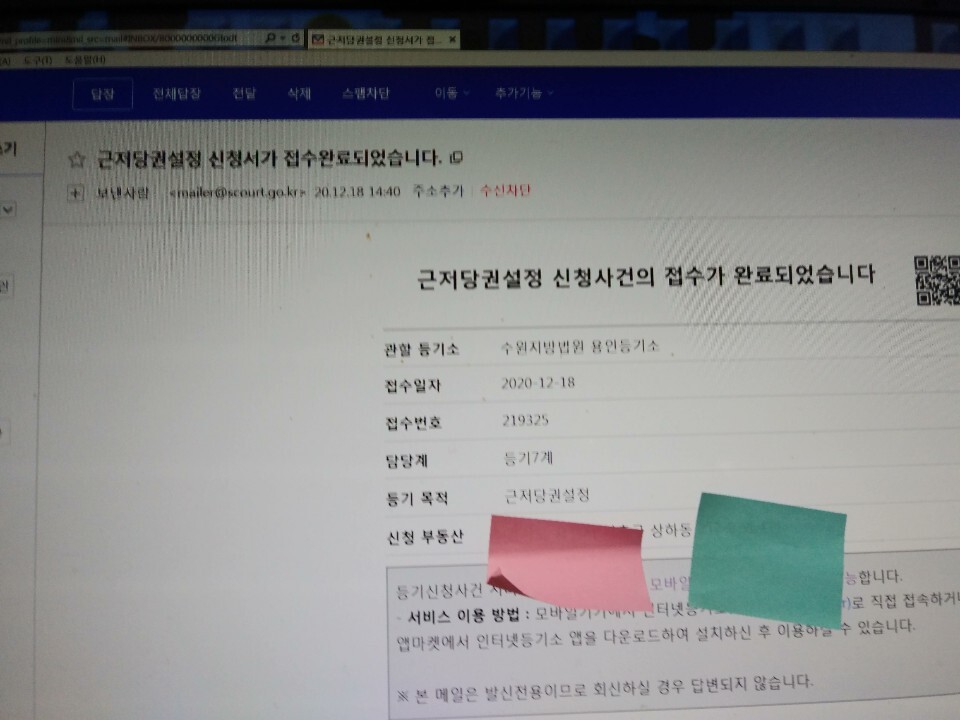Select receipt number 219325
Viewport: 960px width, 720px height.
tap(525, 421)
